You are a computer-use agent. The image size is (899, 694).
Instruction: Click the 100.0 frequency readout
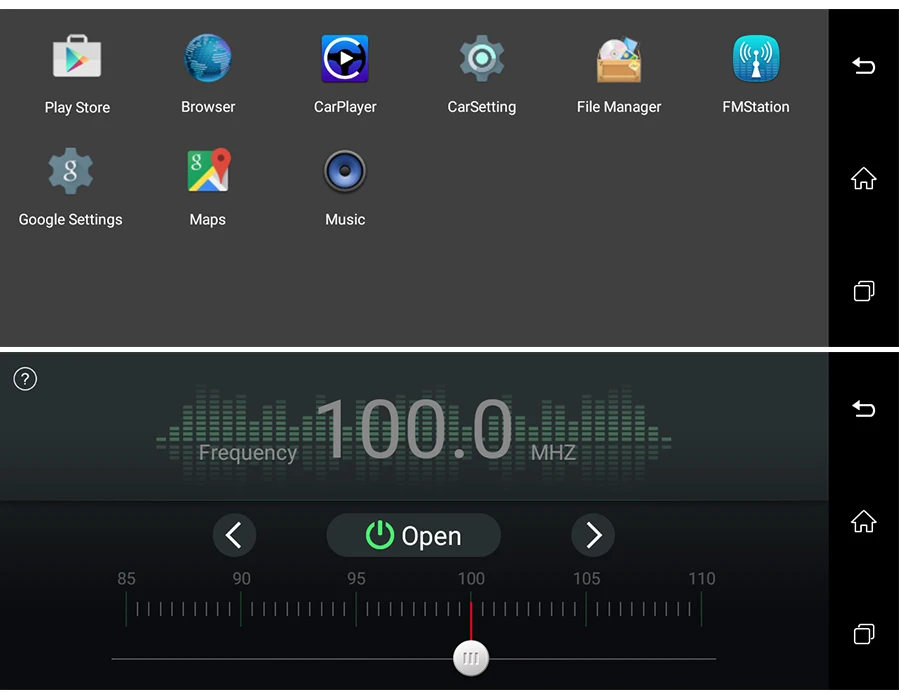tap(415, 430)
